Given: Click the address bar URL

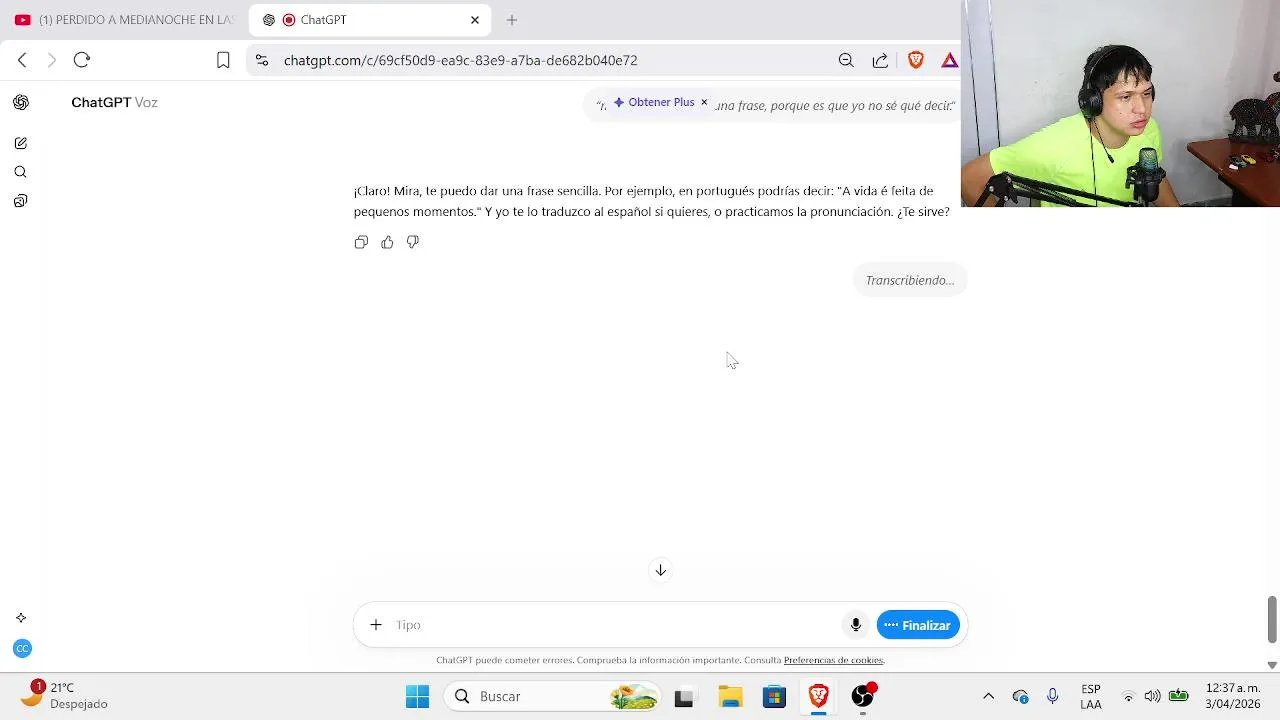Looking at the screenshot, I should click(x=460, y=60).
